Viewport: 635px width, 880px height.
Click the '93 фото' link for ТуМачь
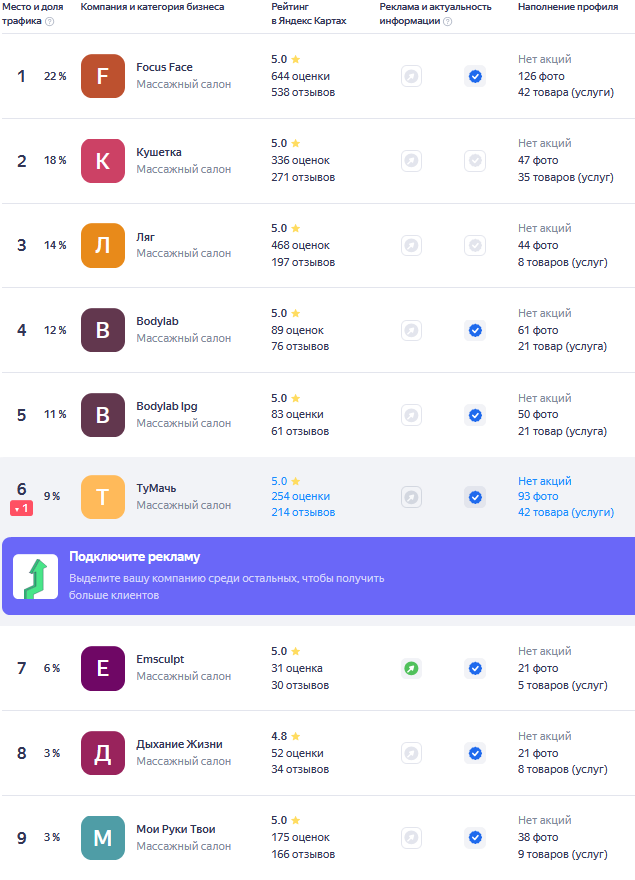pos(538,496)
